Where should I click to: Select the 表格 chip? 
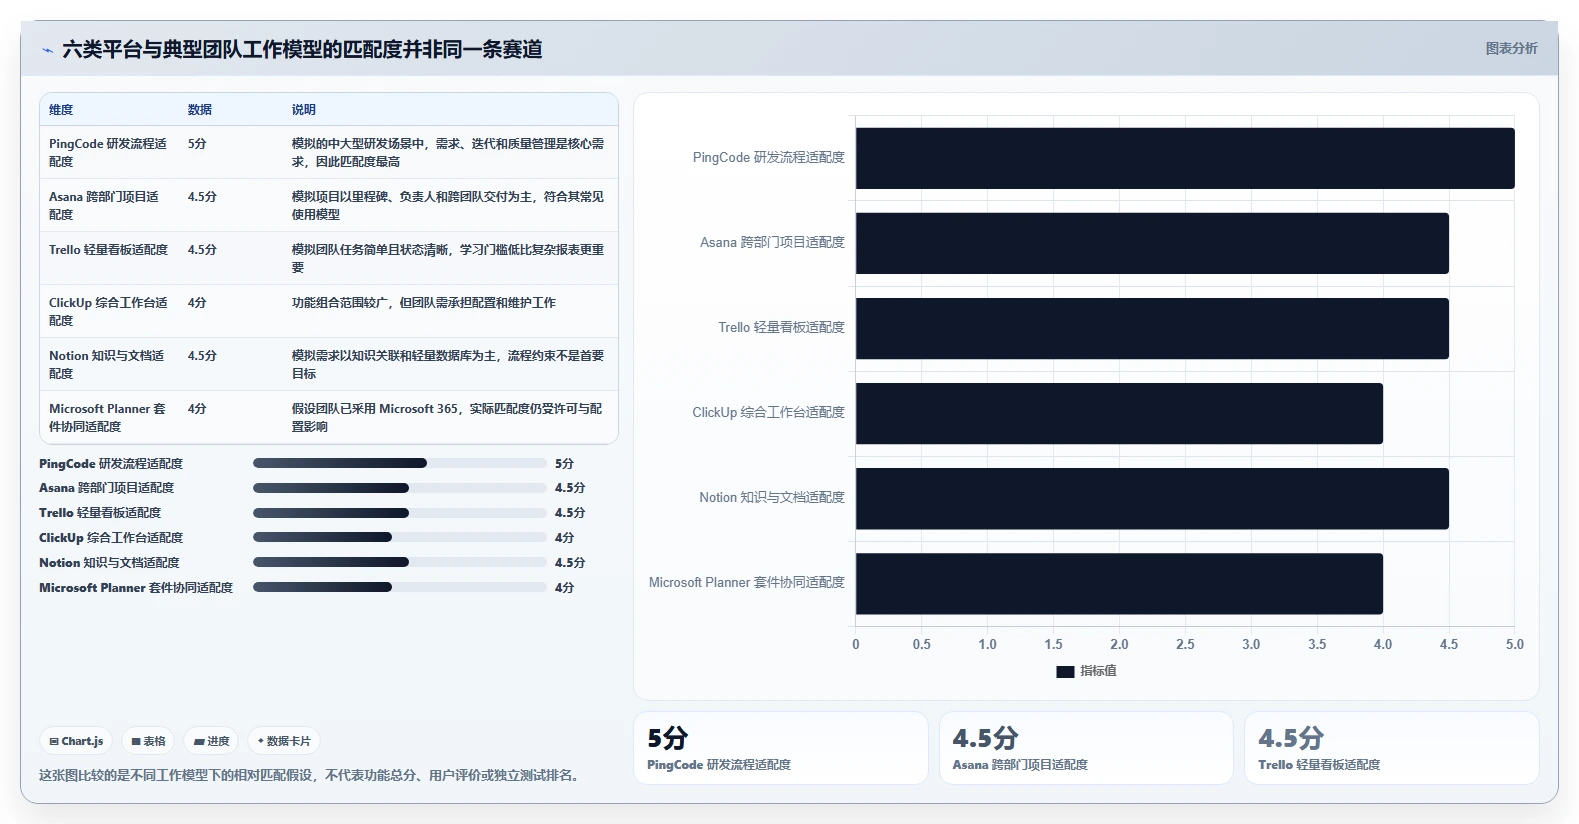pyautogui.click(x=148, y=741)
